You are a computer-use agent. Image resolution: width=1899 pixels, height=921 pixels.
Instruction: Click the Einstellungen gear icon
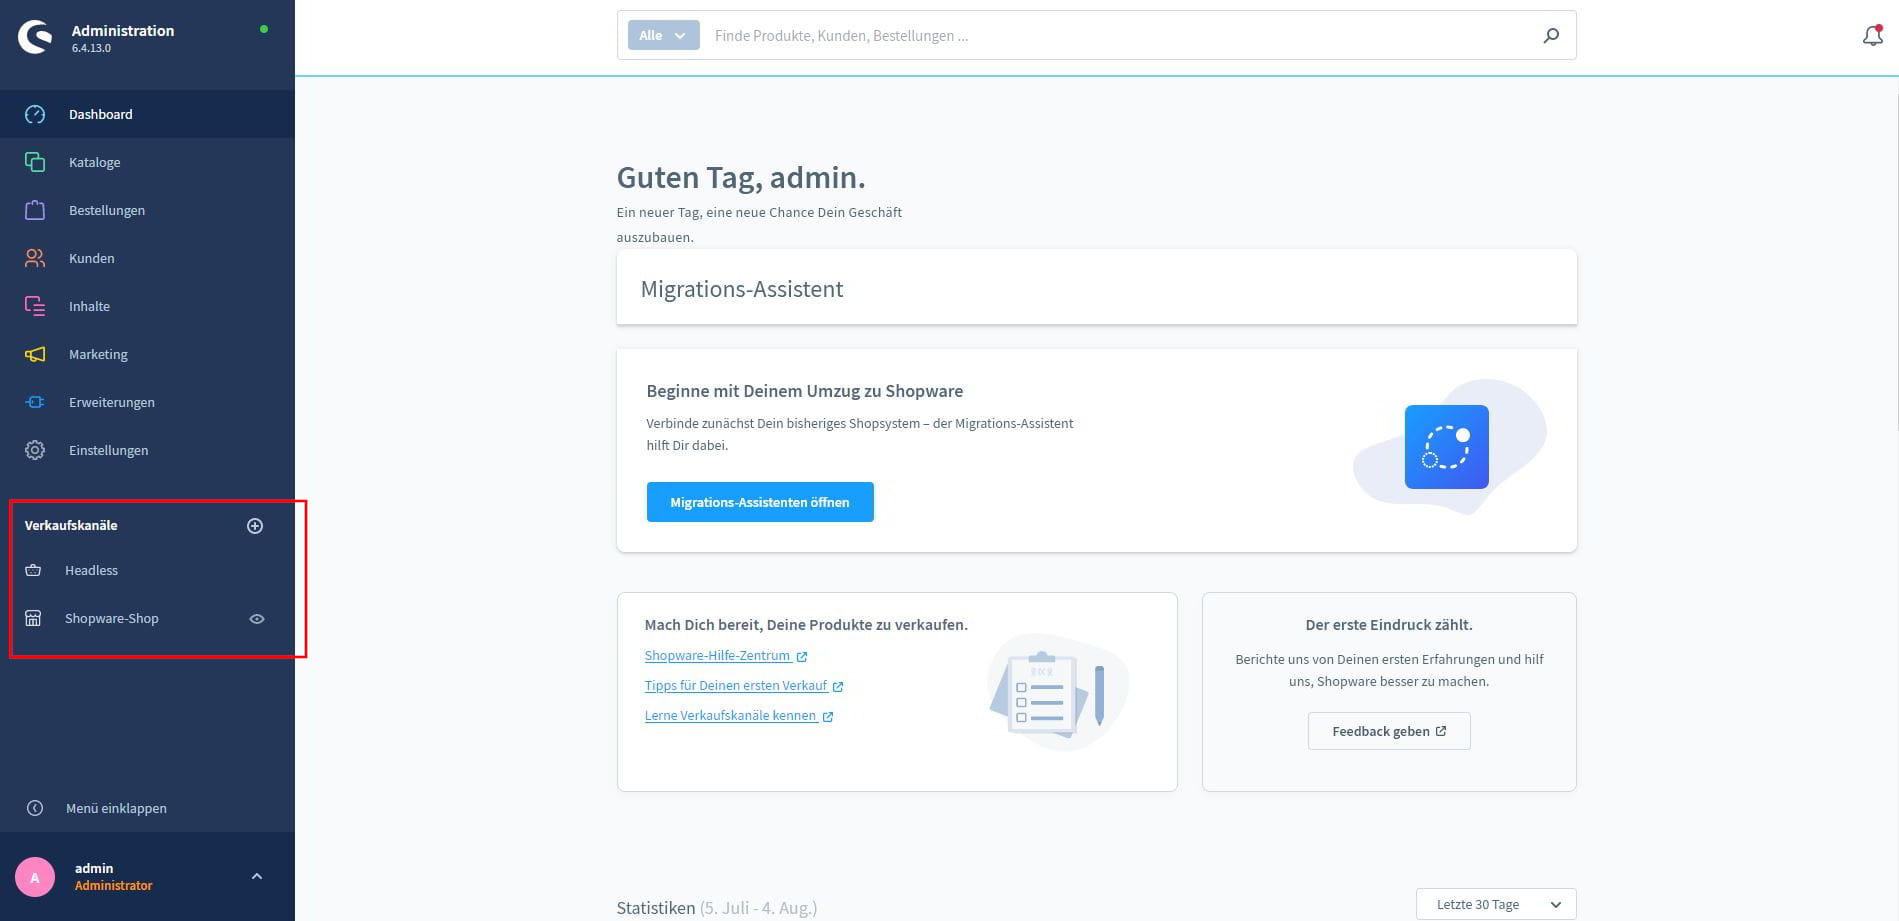click(x=35, y=450)
